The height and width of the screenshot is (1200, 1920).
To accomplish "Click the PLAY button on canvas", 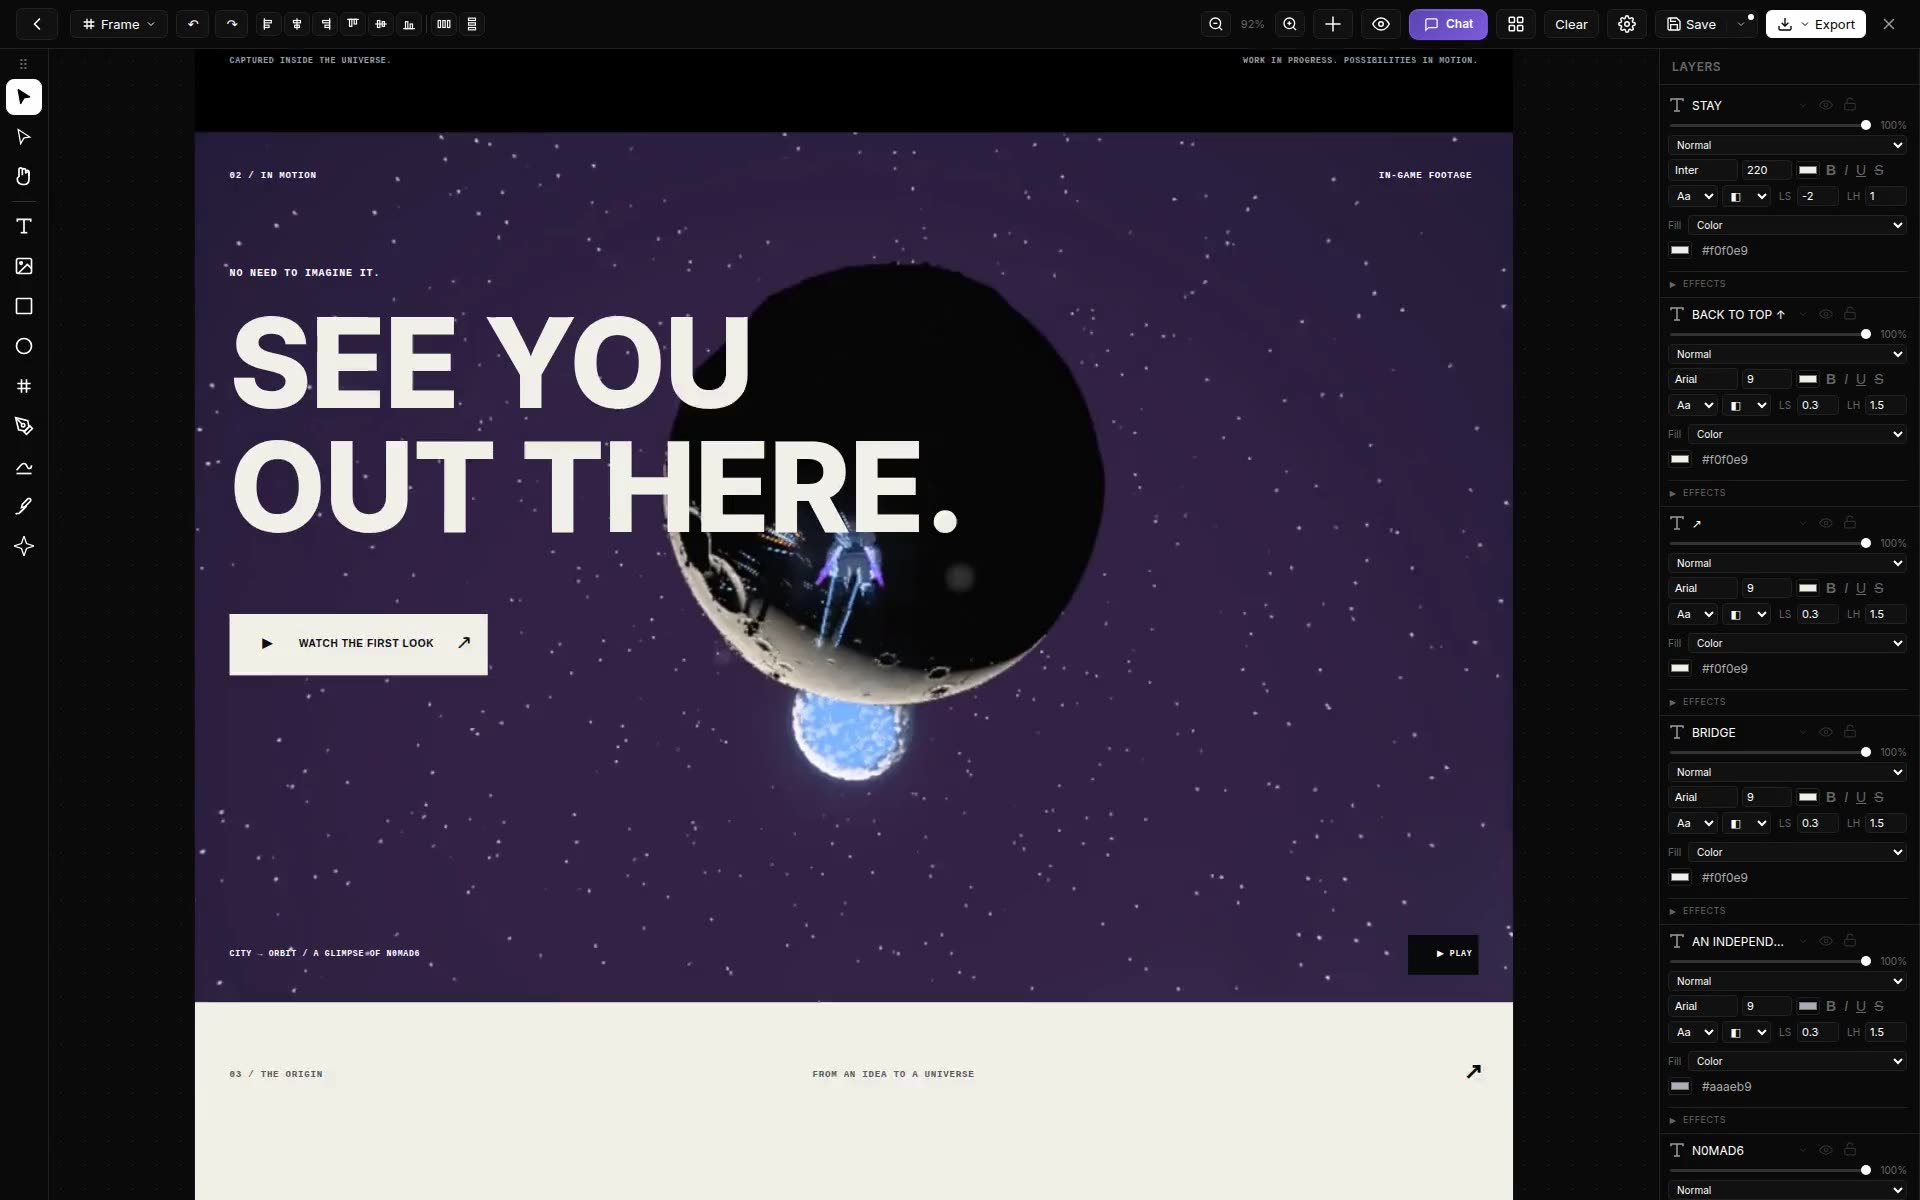I will 1443,954.
